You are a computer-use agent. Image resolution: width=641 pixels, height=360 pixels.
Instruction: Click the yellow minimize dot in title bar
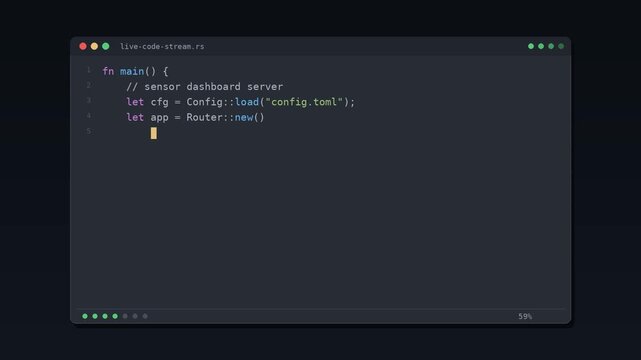tap(94, 46)
